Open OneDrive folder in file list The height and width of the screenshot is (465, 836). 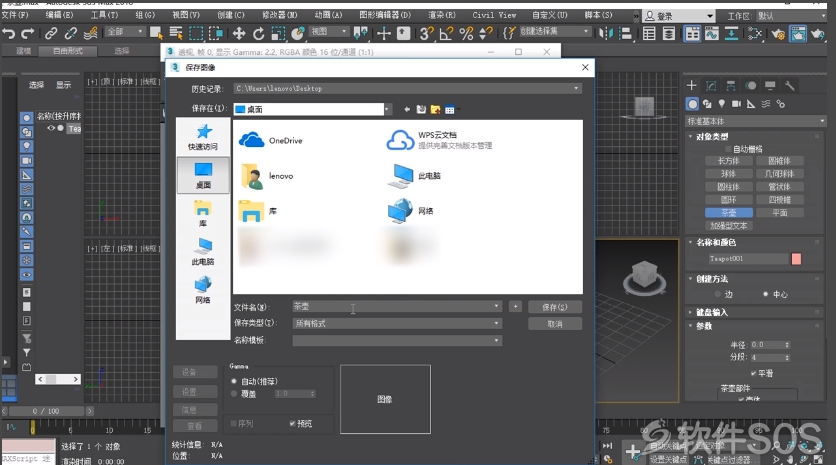(271, 140)
